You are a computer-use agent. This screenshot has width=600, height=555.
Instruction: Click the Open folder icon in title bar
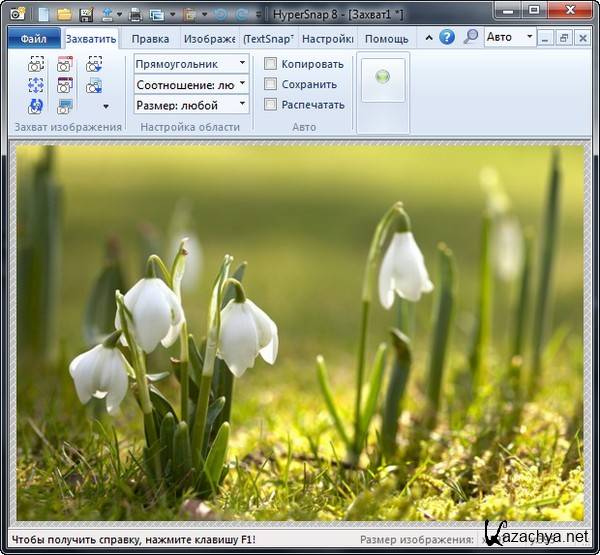click(x=64, y=14)
